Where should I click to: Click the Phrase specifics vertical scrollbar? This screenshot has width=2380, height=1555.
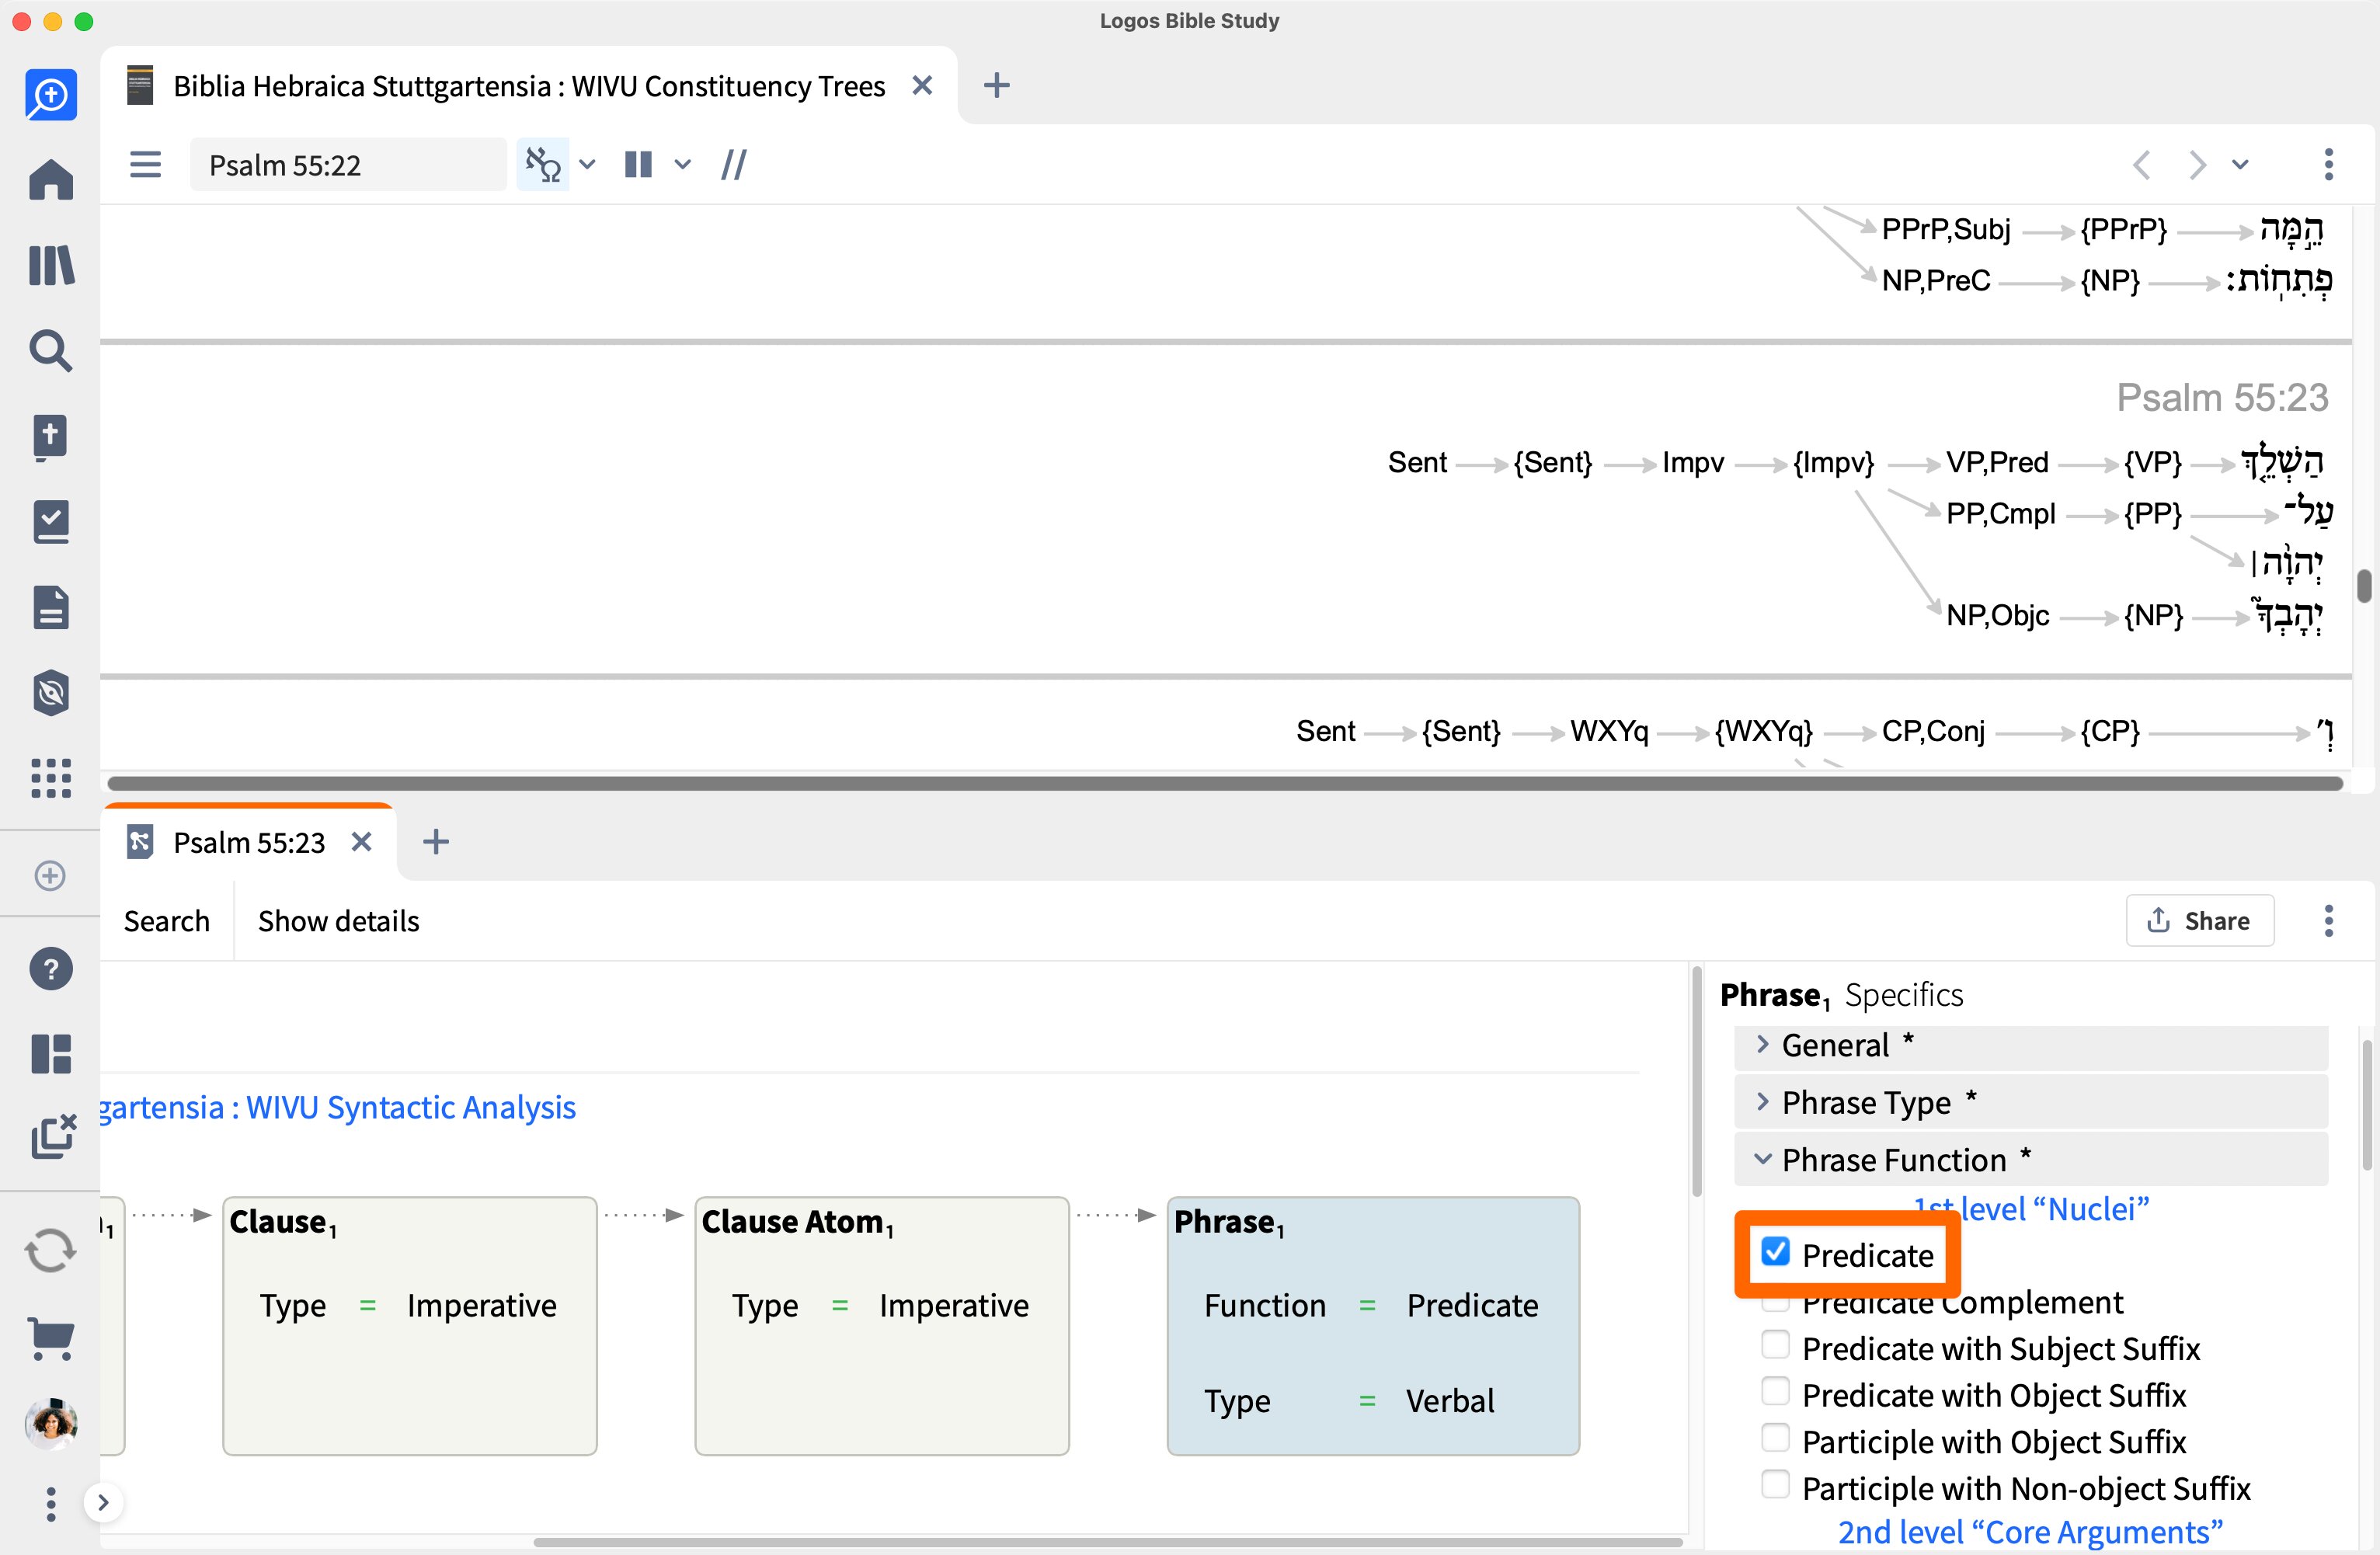pos(2367,1105)
